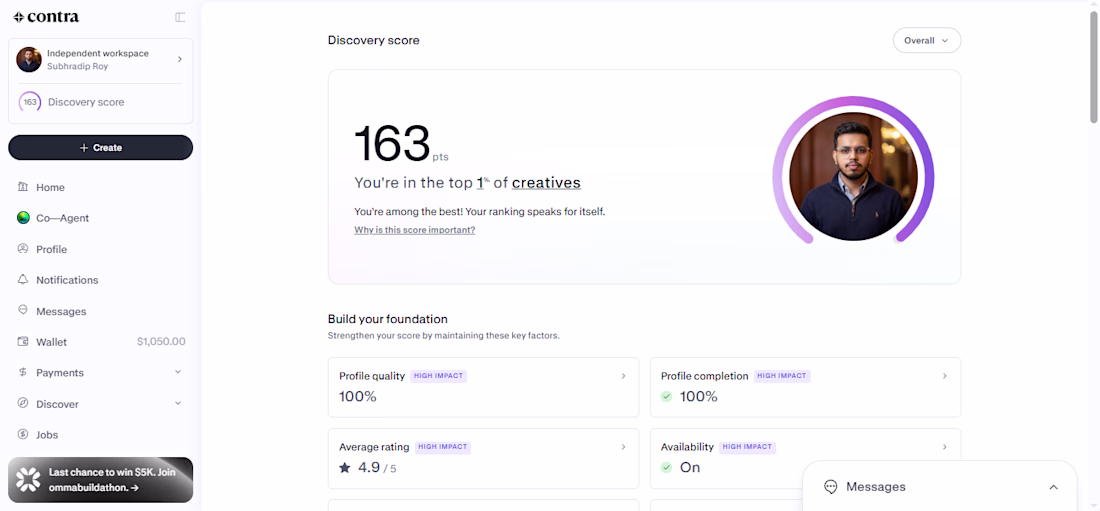Click the workspace avatar of Subhradip Roy
1100x511 pixels.
29,60
